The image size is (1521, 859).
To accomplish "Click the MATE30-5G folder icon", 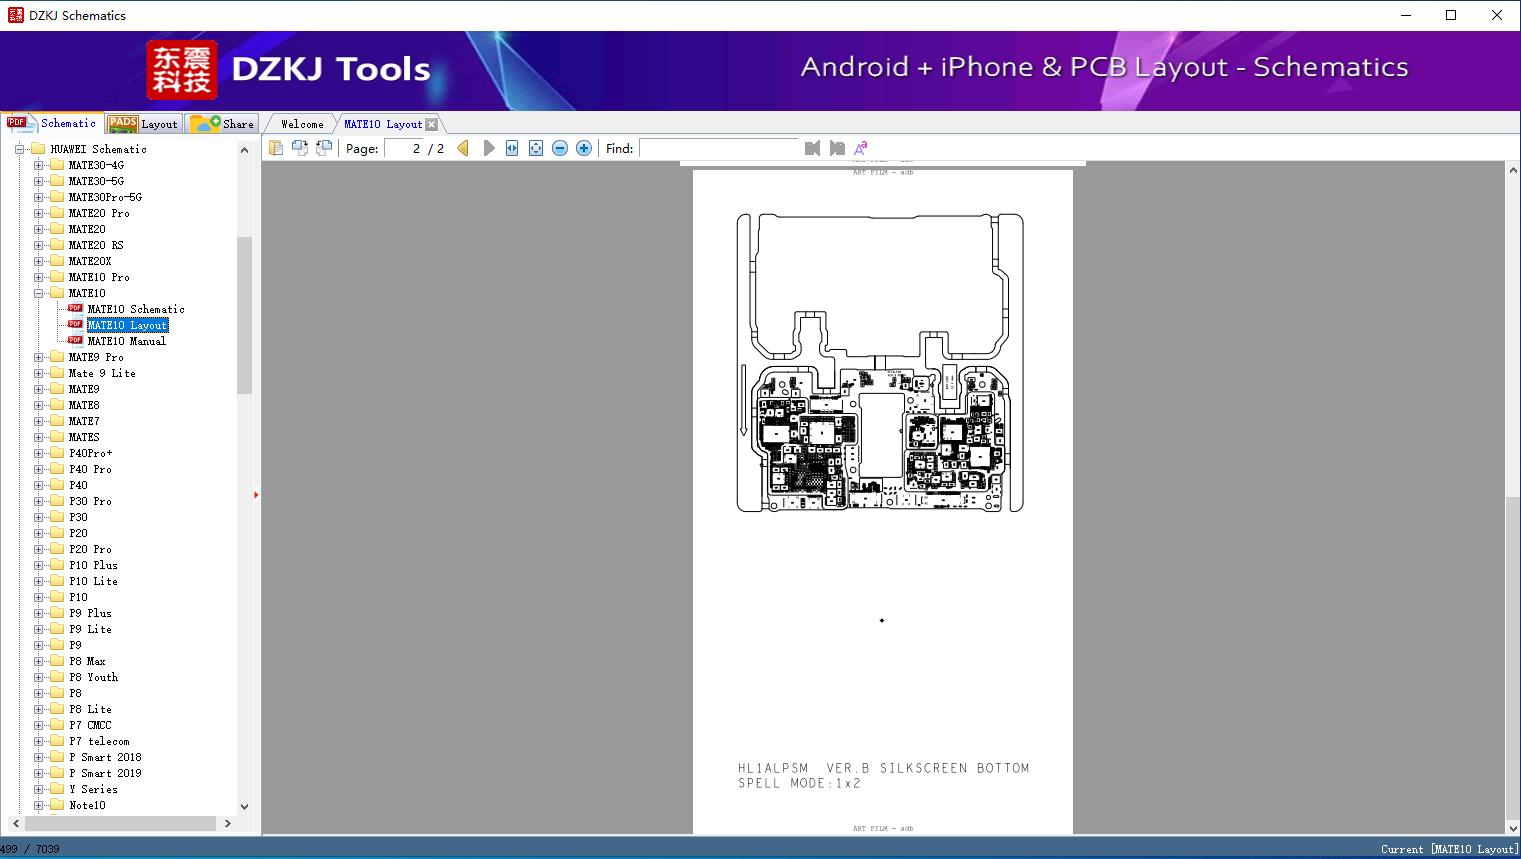I will 57,181.
